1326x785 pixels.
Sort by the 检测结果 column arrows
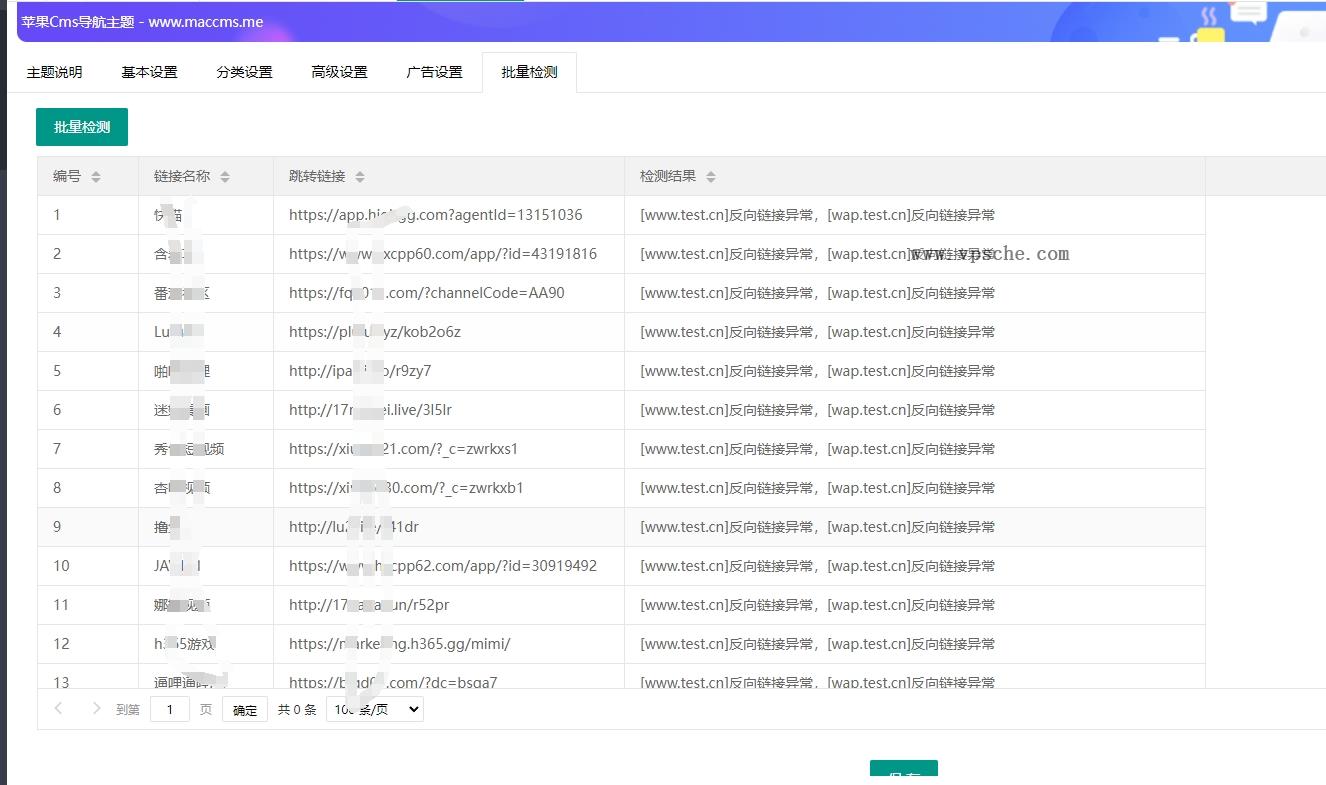(711, 177)
